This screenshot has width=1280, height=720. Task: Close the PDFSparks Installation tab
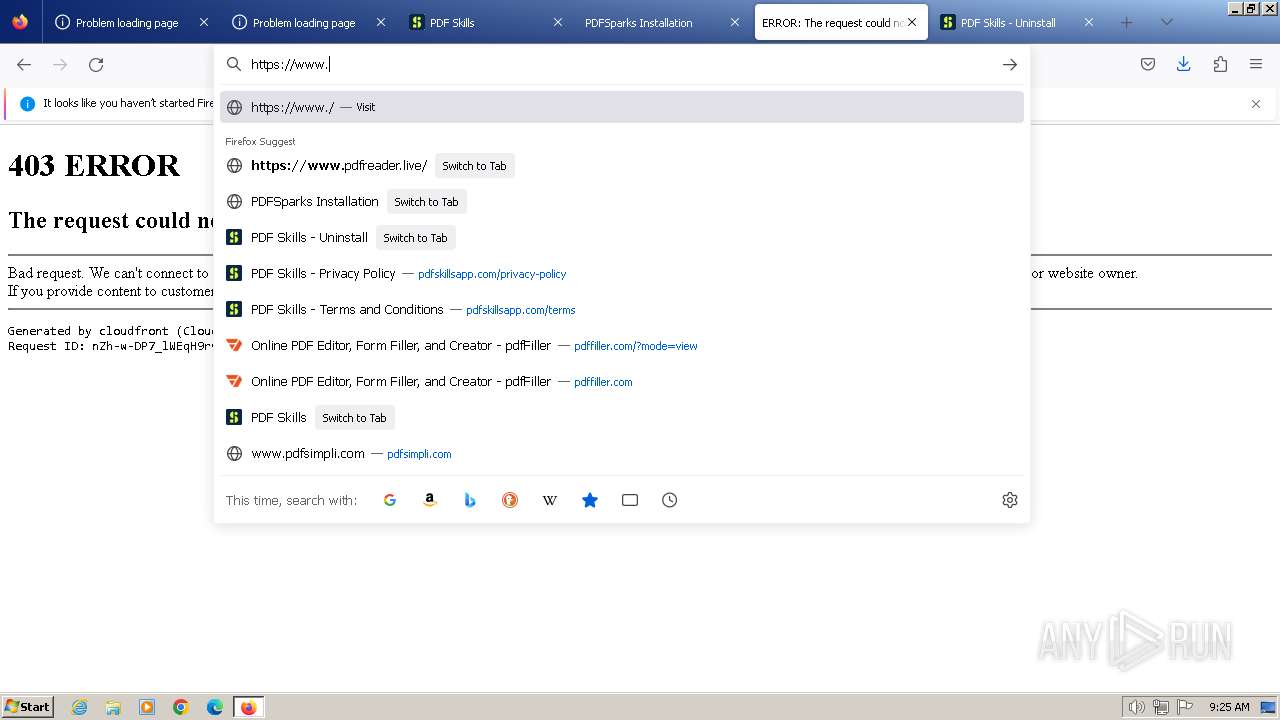click(x=735, y=22)
